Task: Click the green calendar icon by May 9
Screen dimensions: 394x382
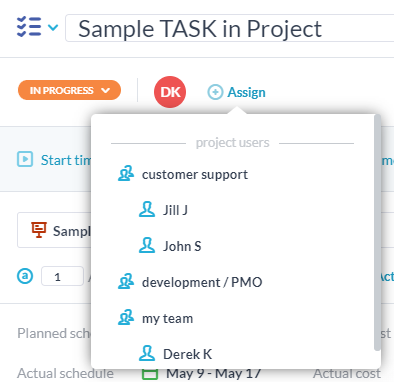Action: pyautogui.click(x=150, y=374)
